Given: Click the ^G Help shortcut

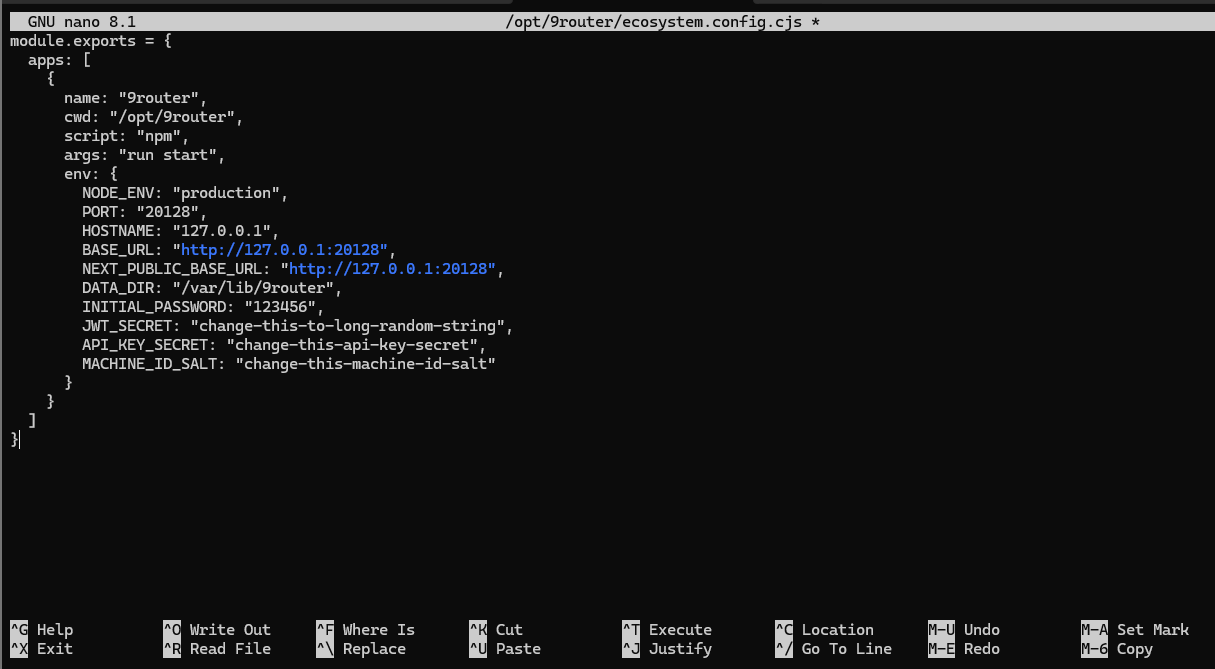Looking at the screenshot, I should click(41, 630).
